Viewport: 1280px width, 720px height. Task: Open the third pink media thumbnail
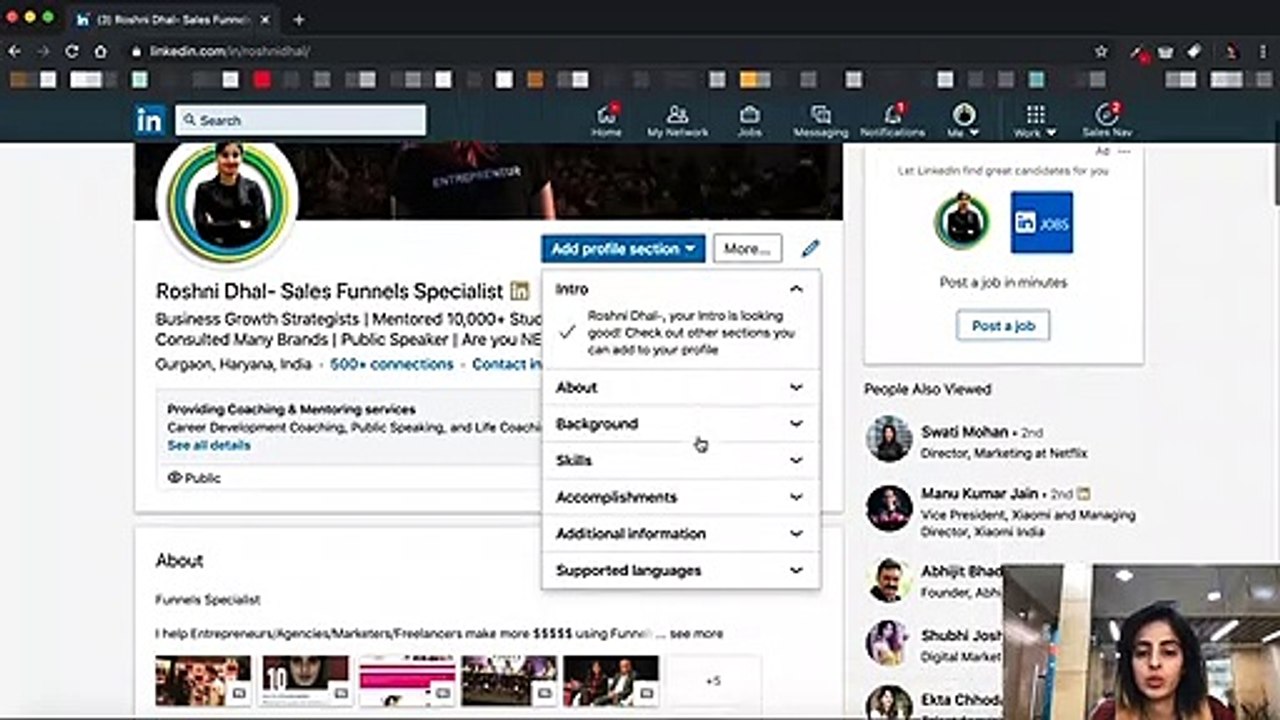point(407,681)
